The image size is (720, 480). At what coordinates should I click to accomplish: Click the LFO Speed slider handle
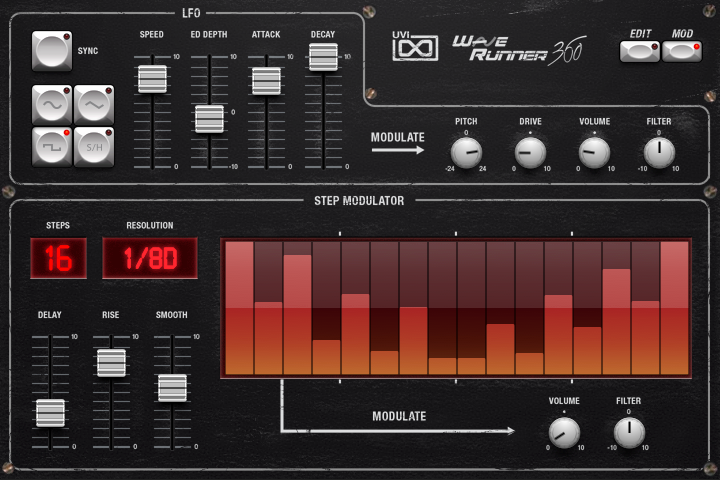click(152, 79)
